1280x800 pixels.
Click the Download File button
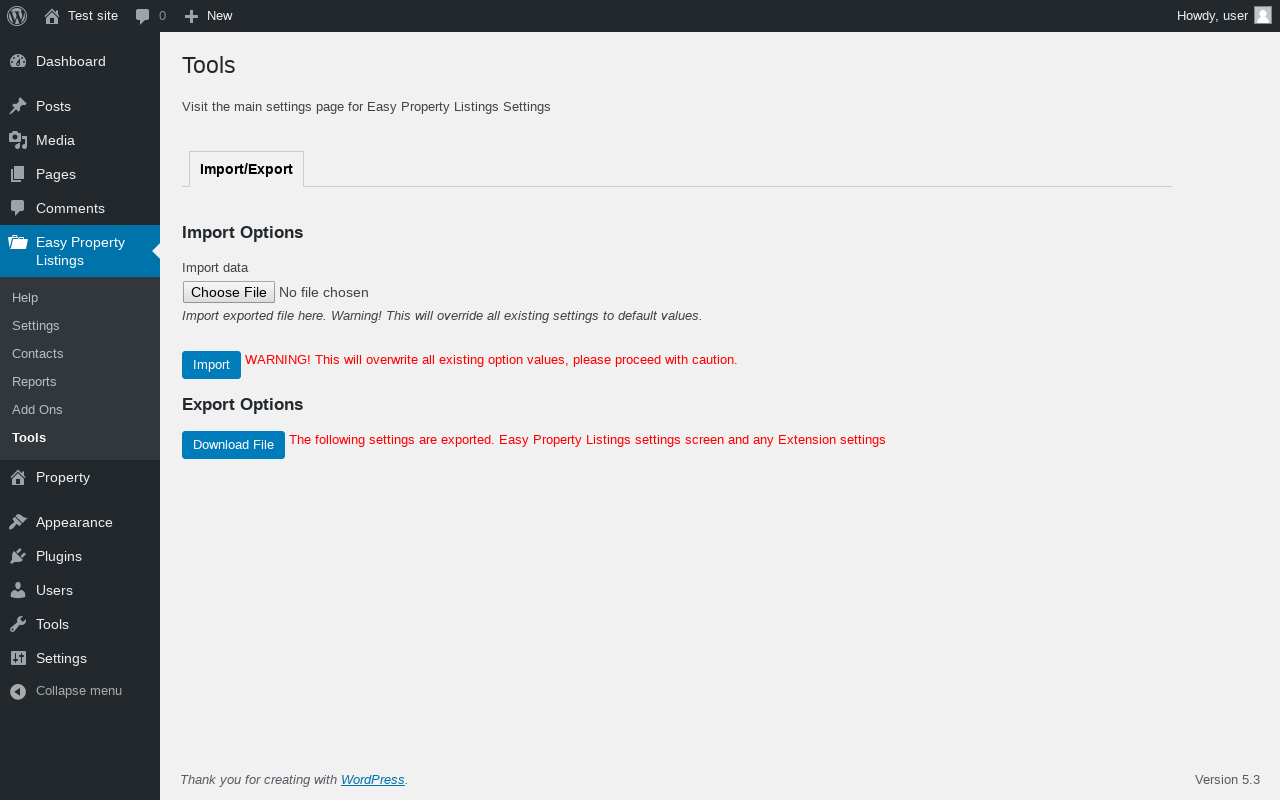pyautogui.click(x=233, y=445)
